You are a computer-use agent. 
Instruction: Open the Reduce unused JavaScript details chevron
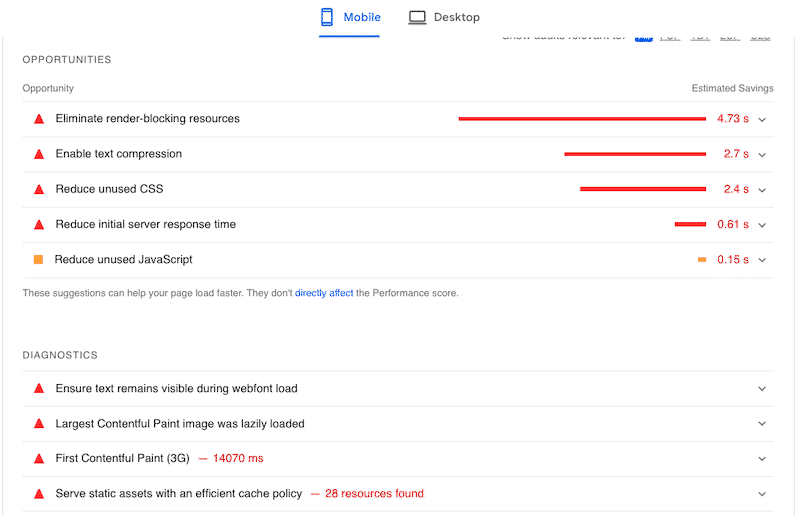click(762, 260)
